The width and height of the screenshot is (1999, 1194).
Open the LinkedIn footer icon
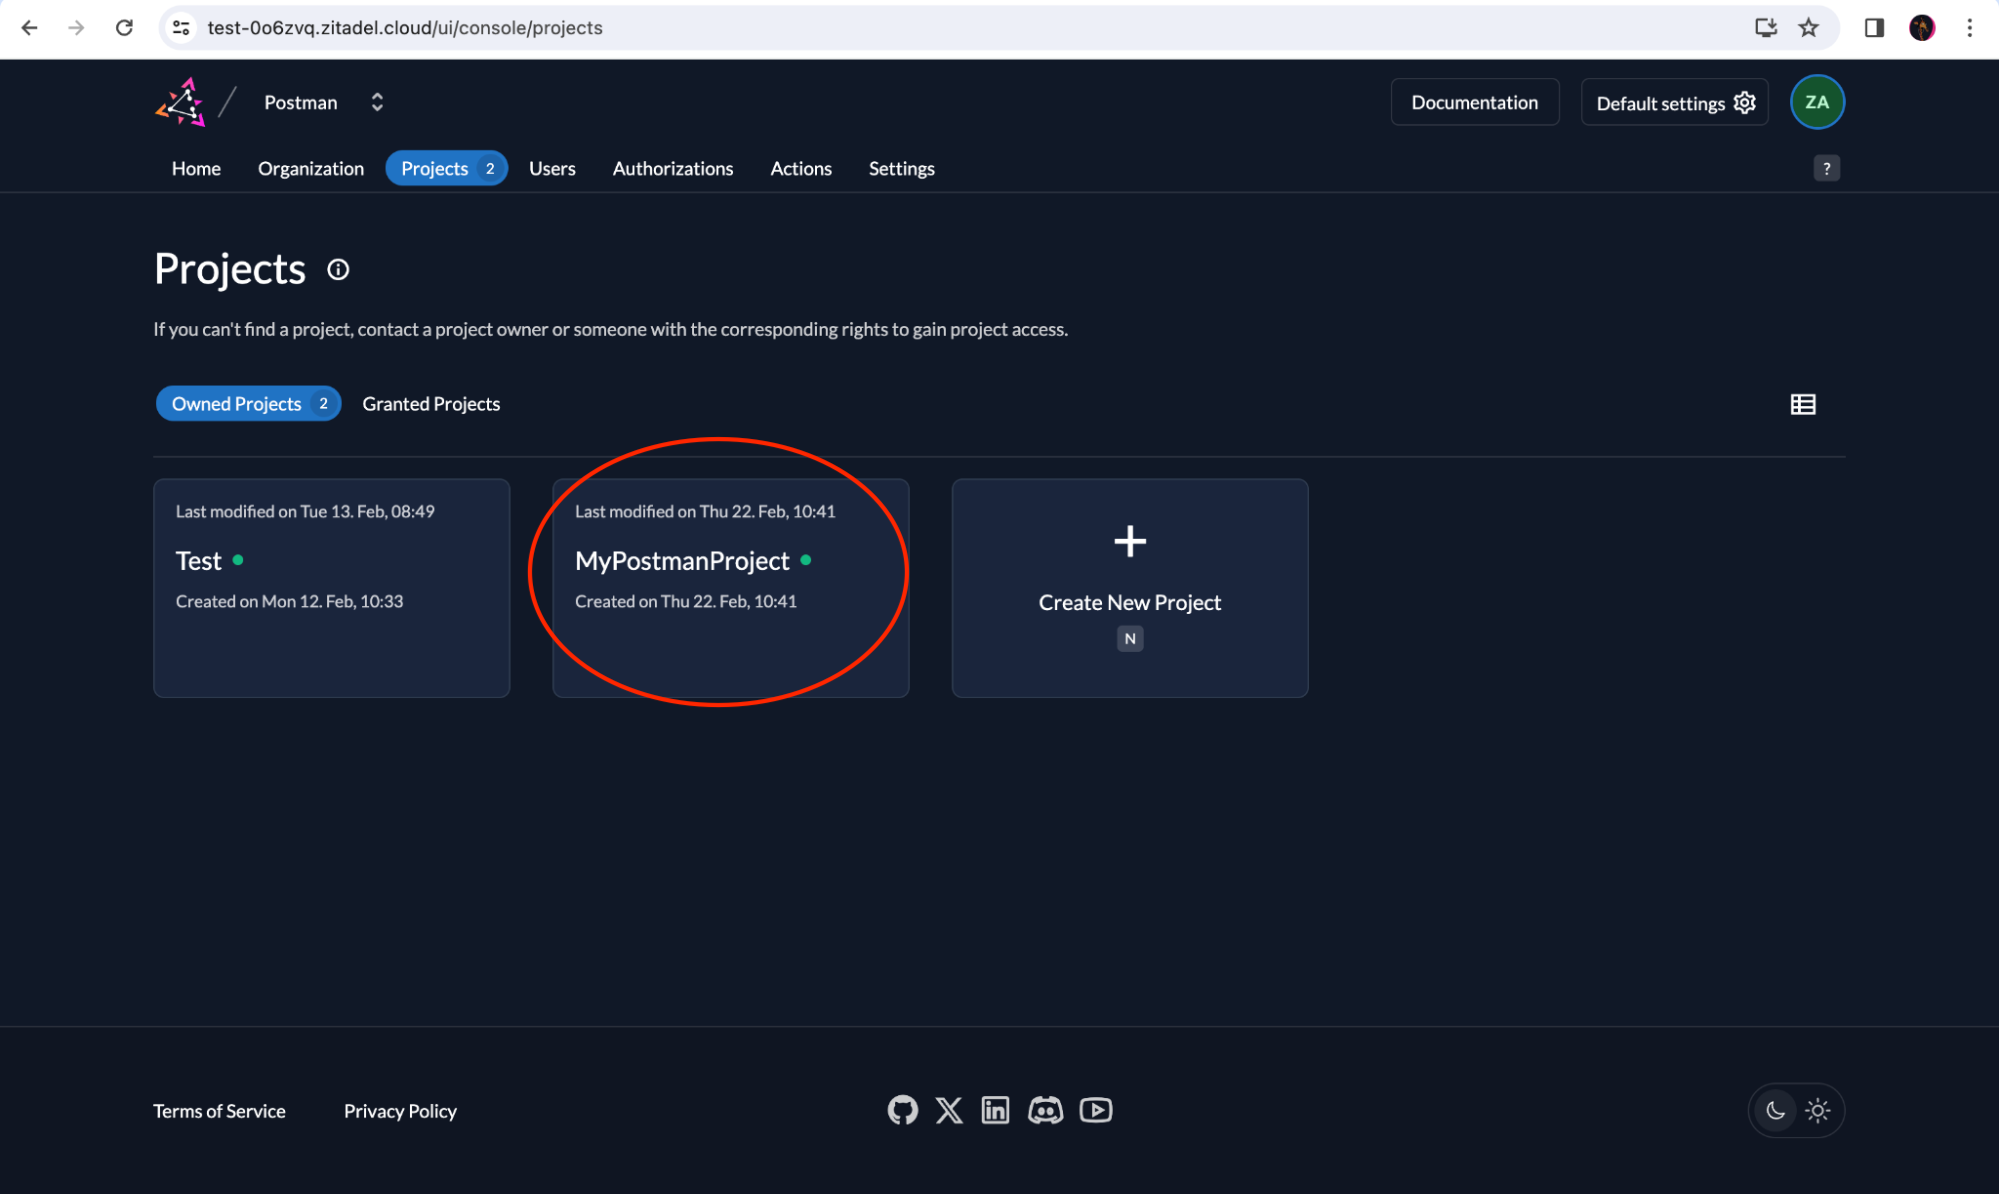(995, 1110)
